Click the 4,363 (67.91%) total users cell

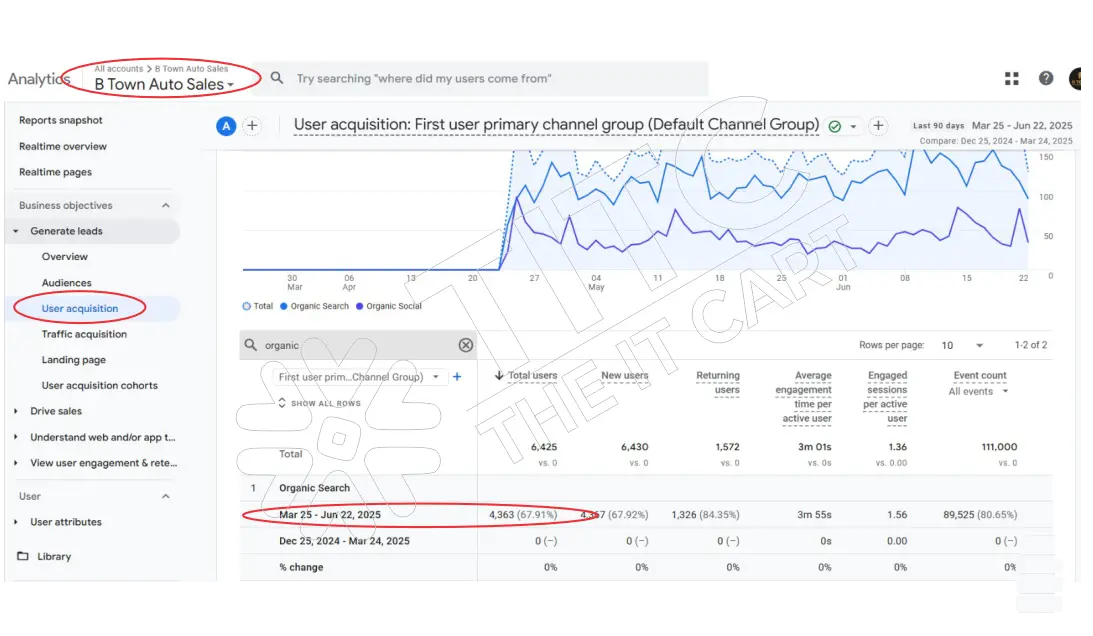click(x=523, y=515)
